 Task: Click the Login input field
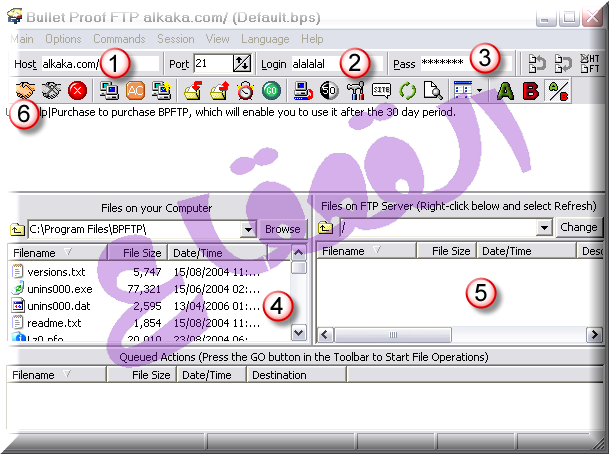(337, 64)
